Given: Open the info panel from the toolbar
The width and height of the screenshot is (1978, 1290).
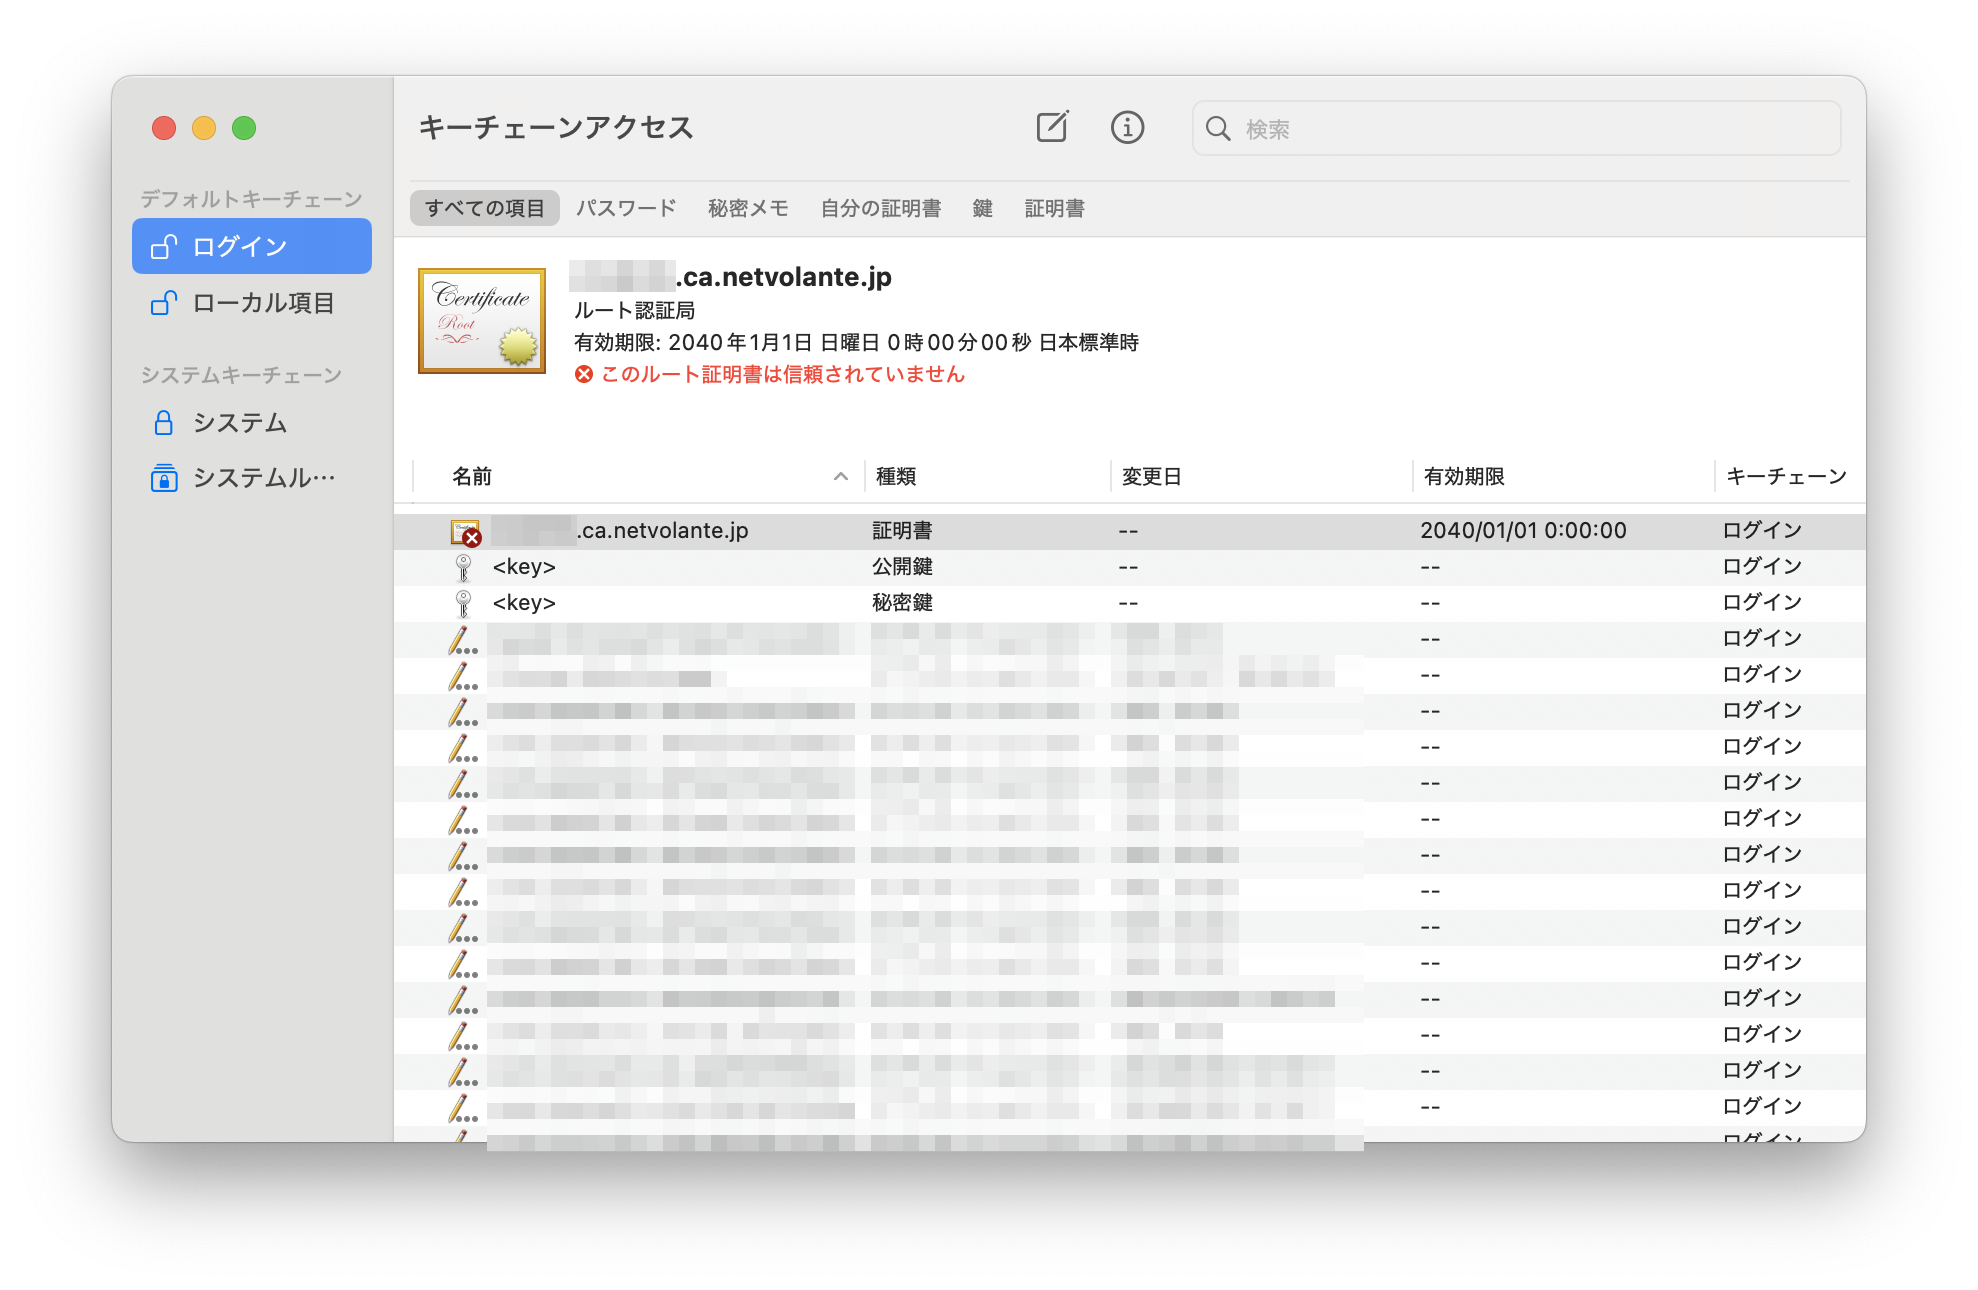Looking at the screenshot, I should (1127, 128).
